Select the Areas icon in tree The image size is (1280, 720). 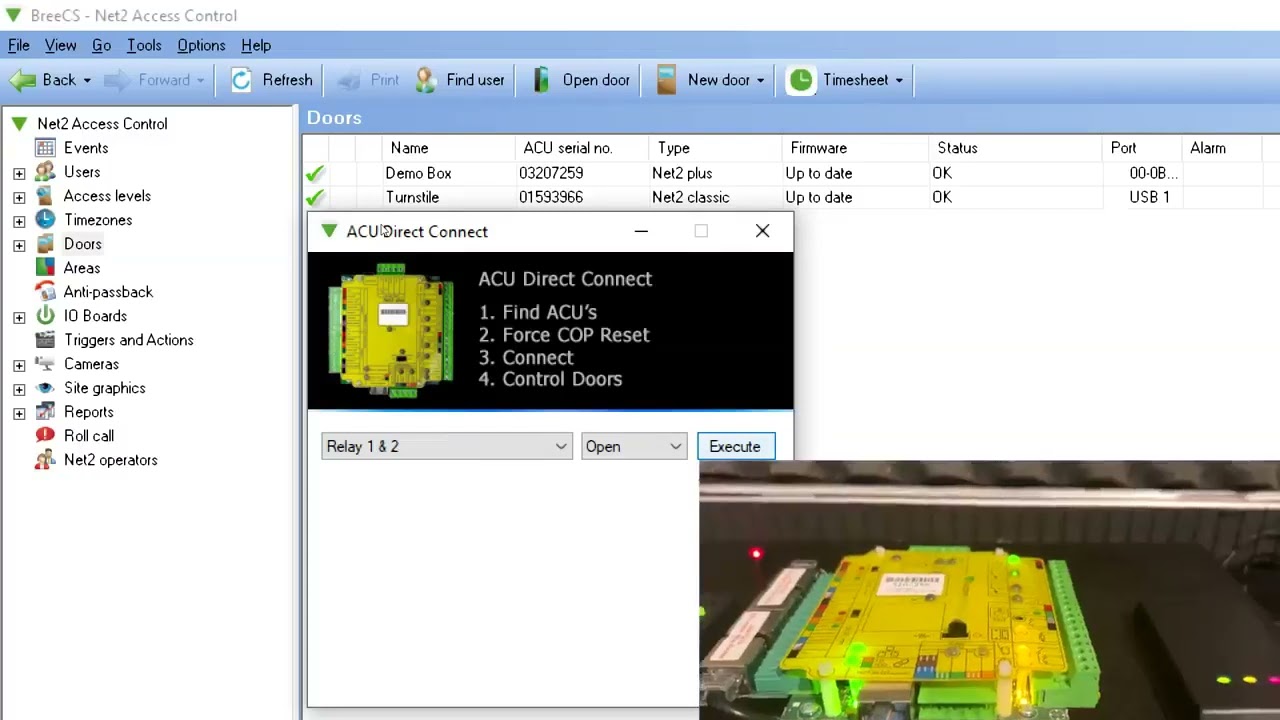click(x=45, y=268)
